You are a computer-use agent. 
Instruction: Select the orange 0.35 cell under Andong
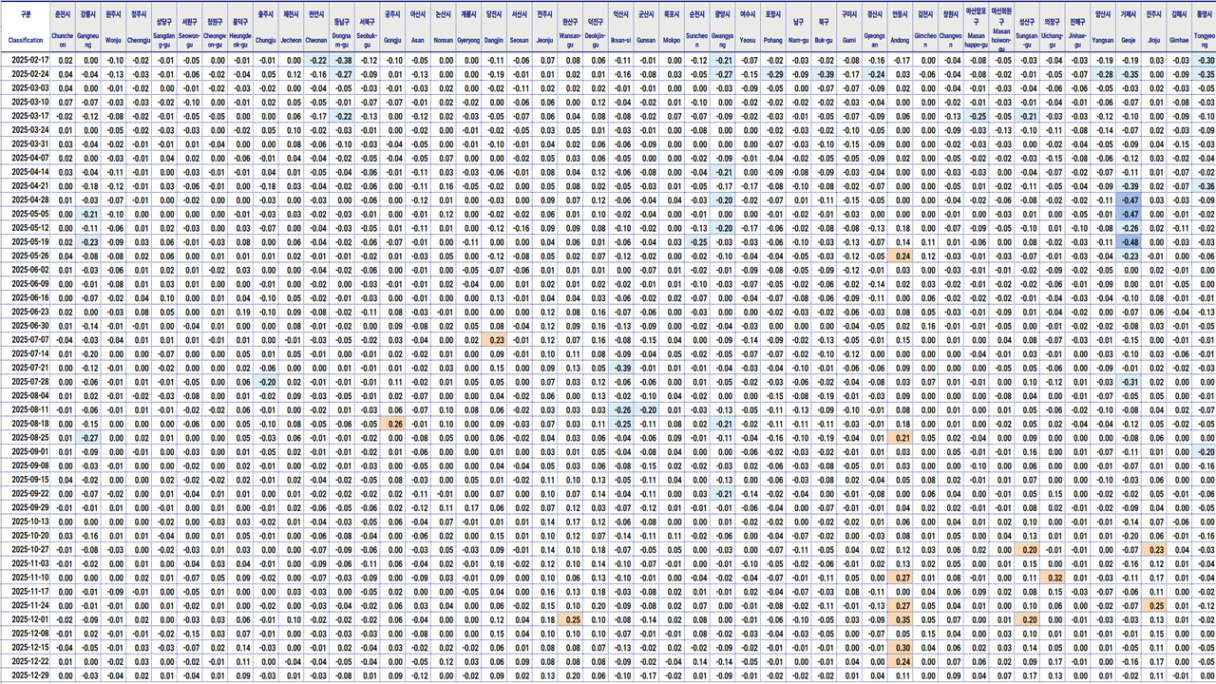coord(900,620)
